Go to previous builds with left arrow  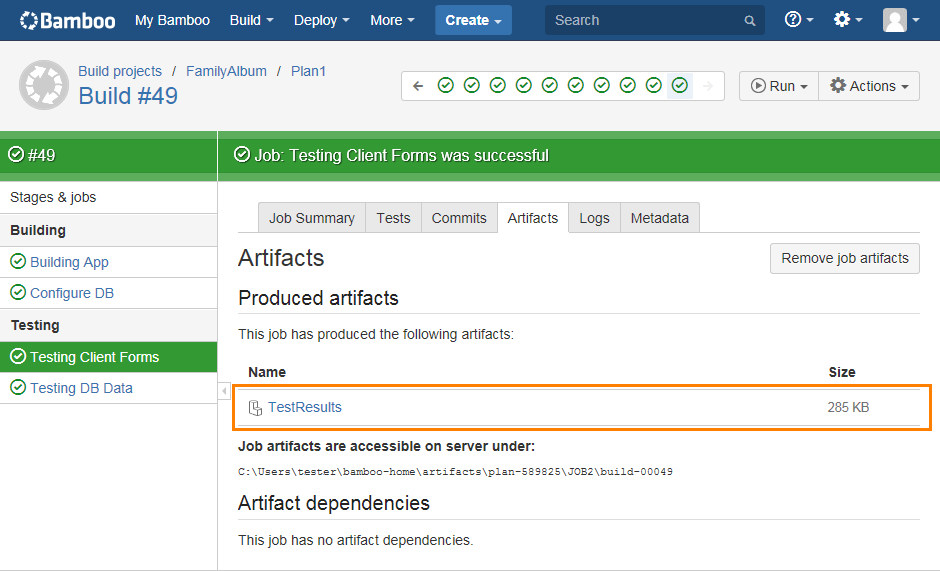click(418, 86)
